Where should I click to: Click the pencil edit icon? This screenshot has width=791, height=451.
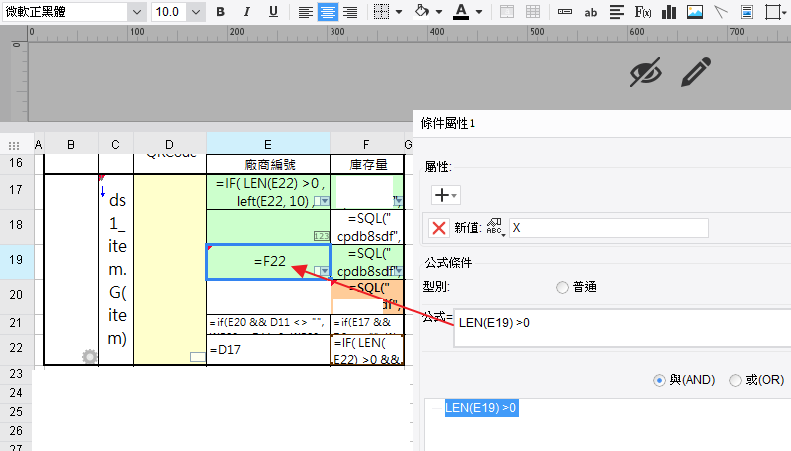click(x=696, y=72)
